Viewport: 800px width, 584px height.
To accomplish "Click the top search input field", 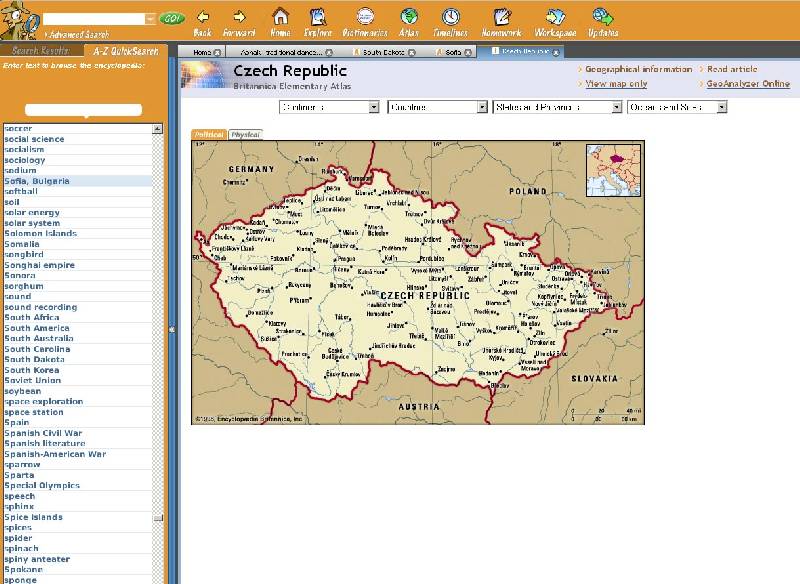I will click(94, 19).
